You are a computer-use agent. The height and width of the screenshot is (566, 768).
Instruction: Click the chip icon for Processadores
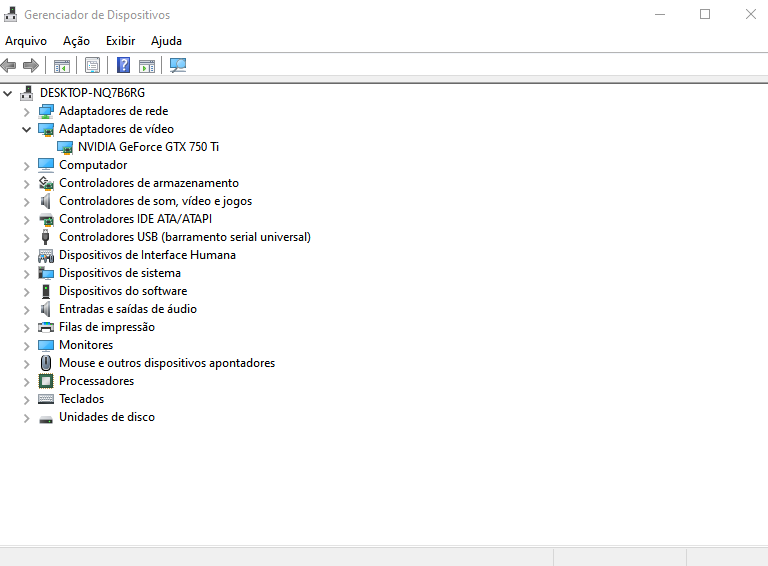point(46,381)
